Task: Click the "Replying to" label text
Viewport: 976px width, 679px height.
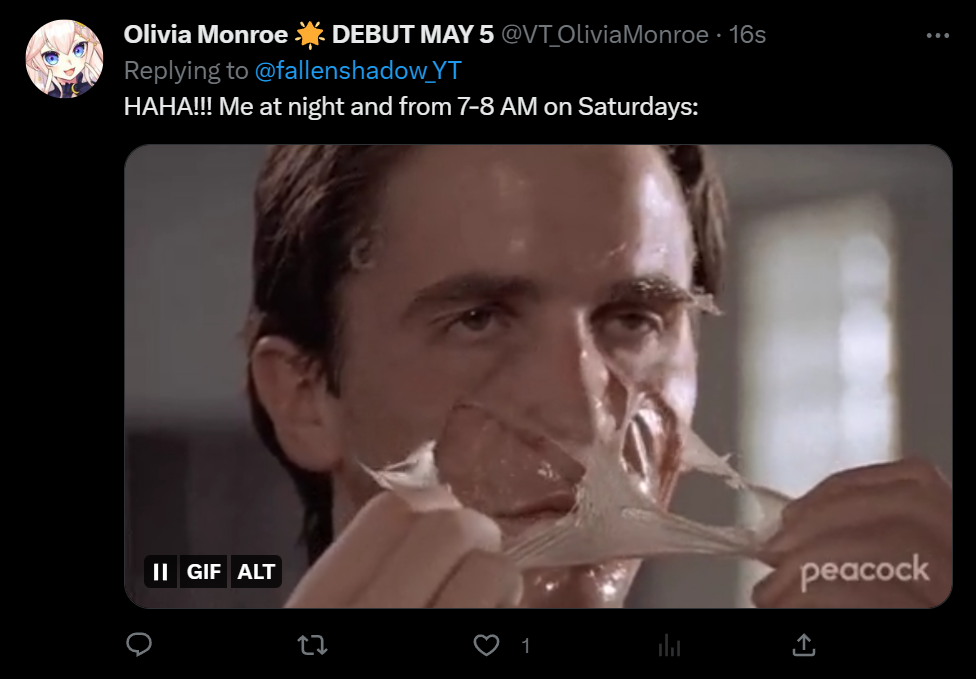Action: pyautogui.click(x=186, y=70)
